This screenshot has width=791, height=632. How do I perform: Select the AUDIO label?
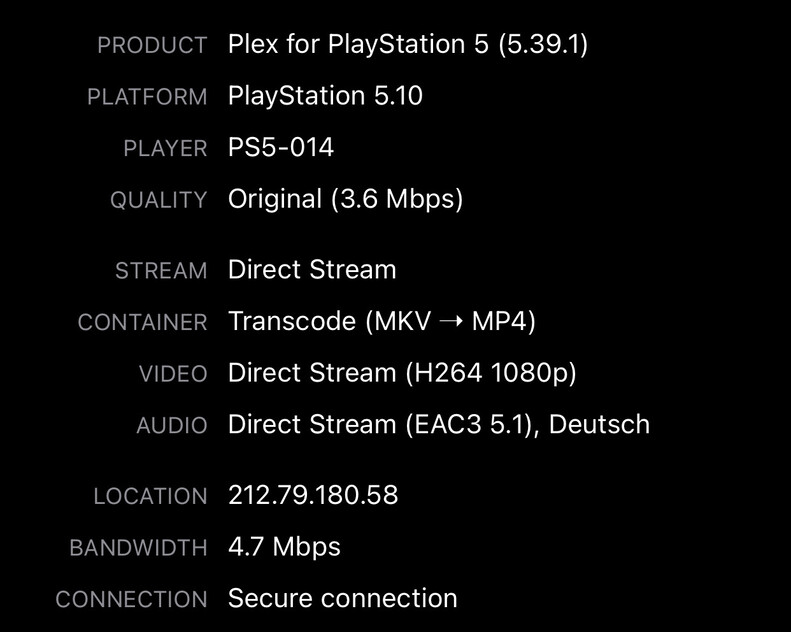(171, 425)
